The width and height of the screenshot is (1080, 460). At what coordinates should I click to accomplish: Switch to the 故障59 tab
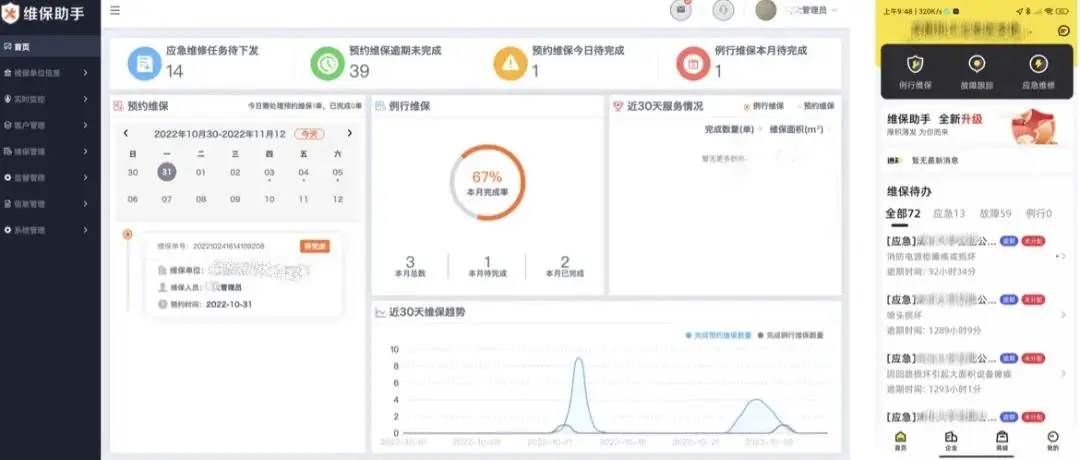(x=996, y=213)
